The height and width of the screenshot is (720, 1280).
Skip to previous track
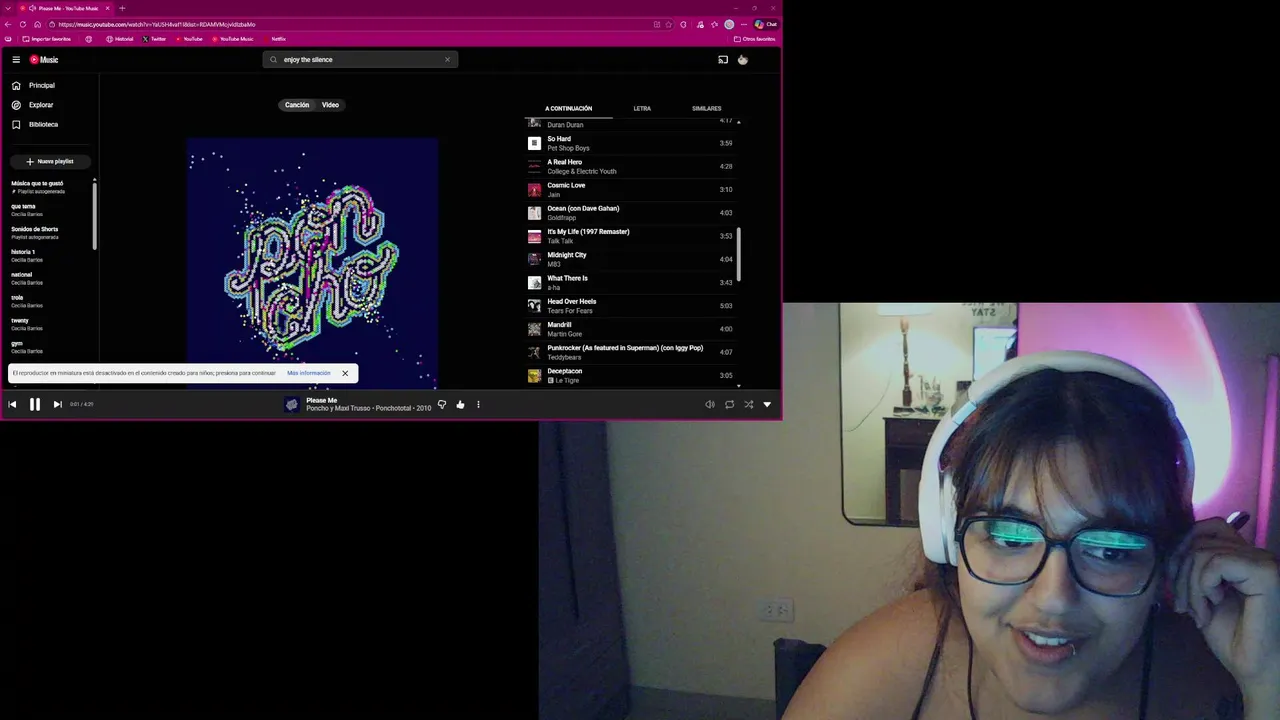coord(12,404)
